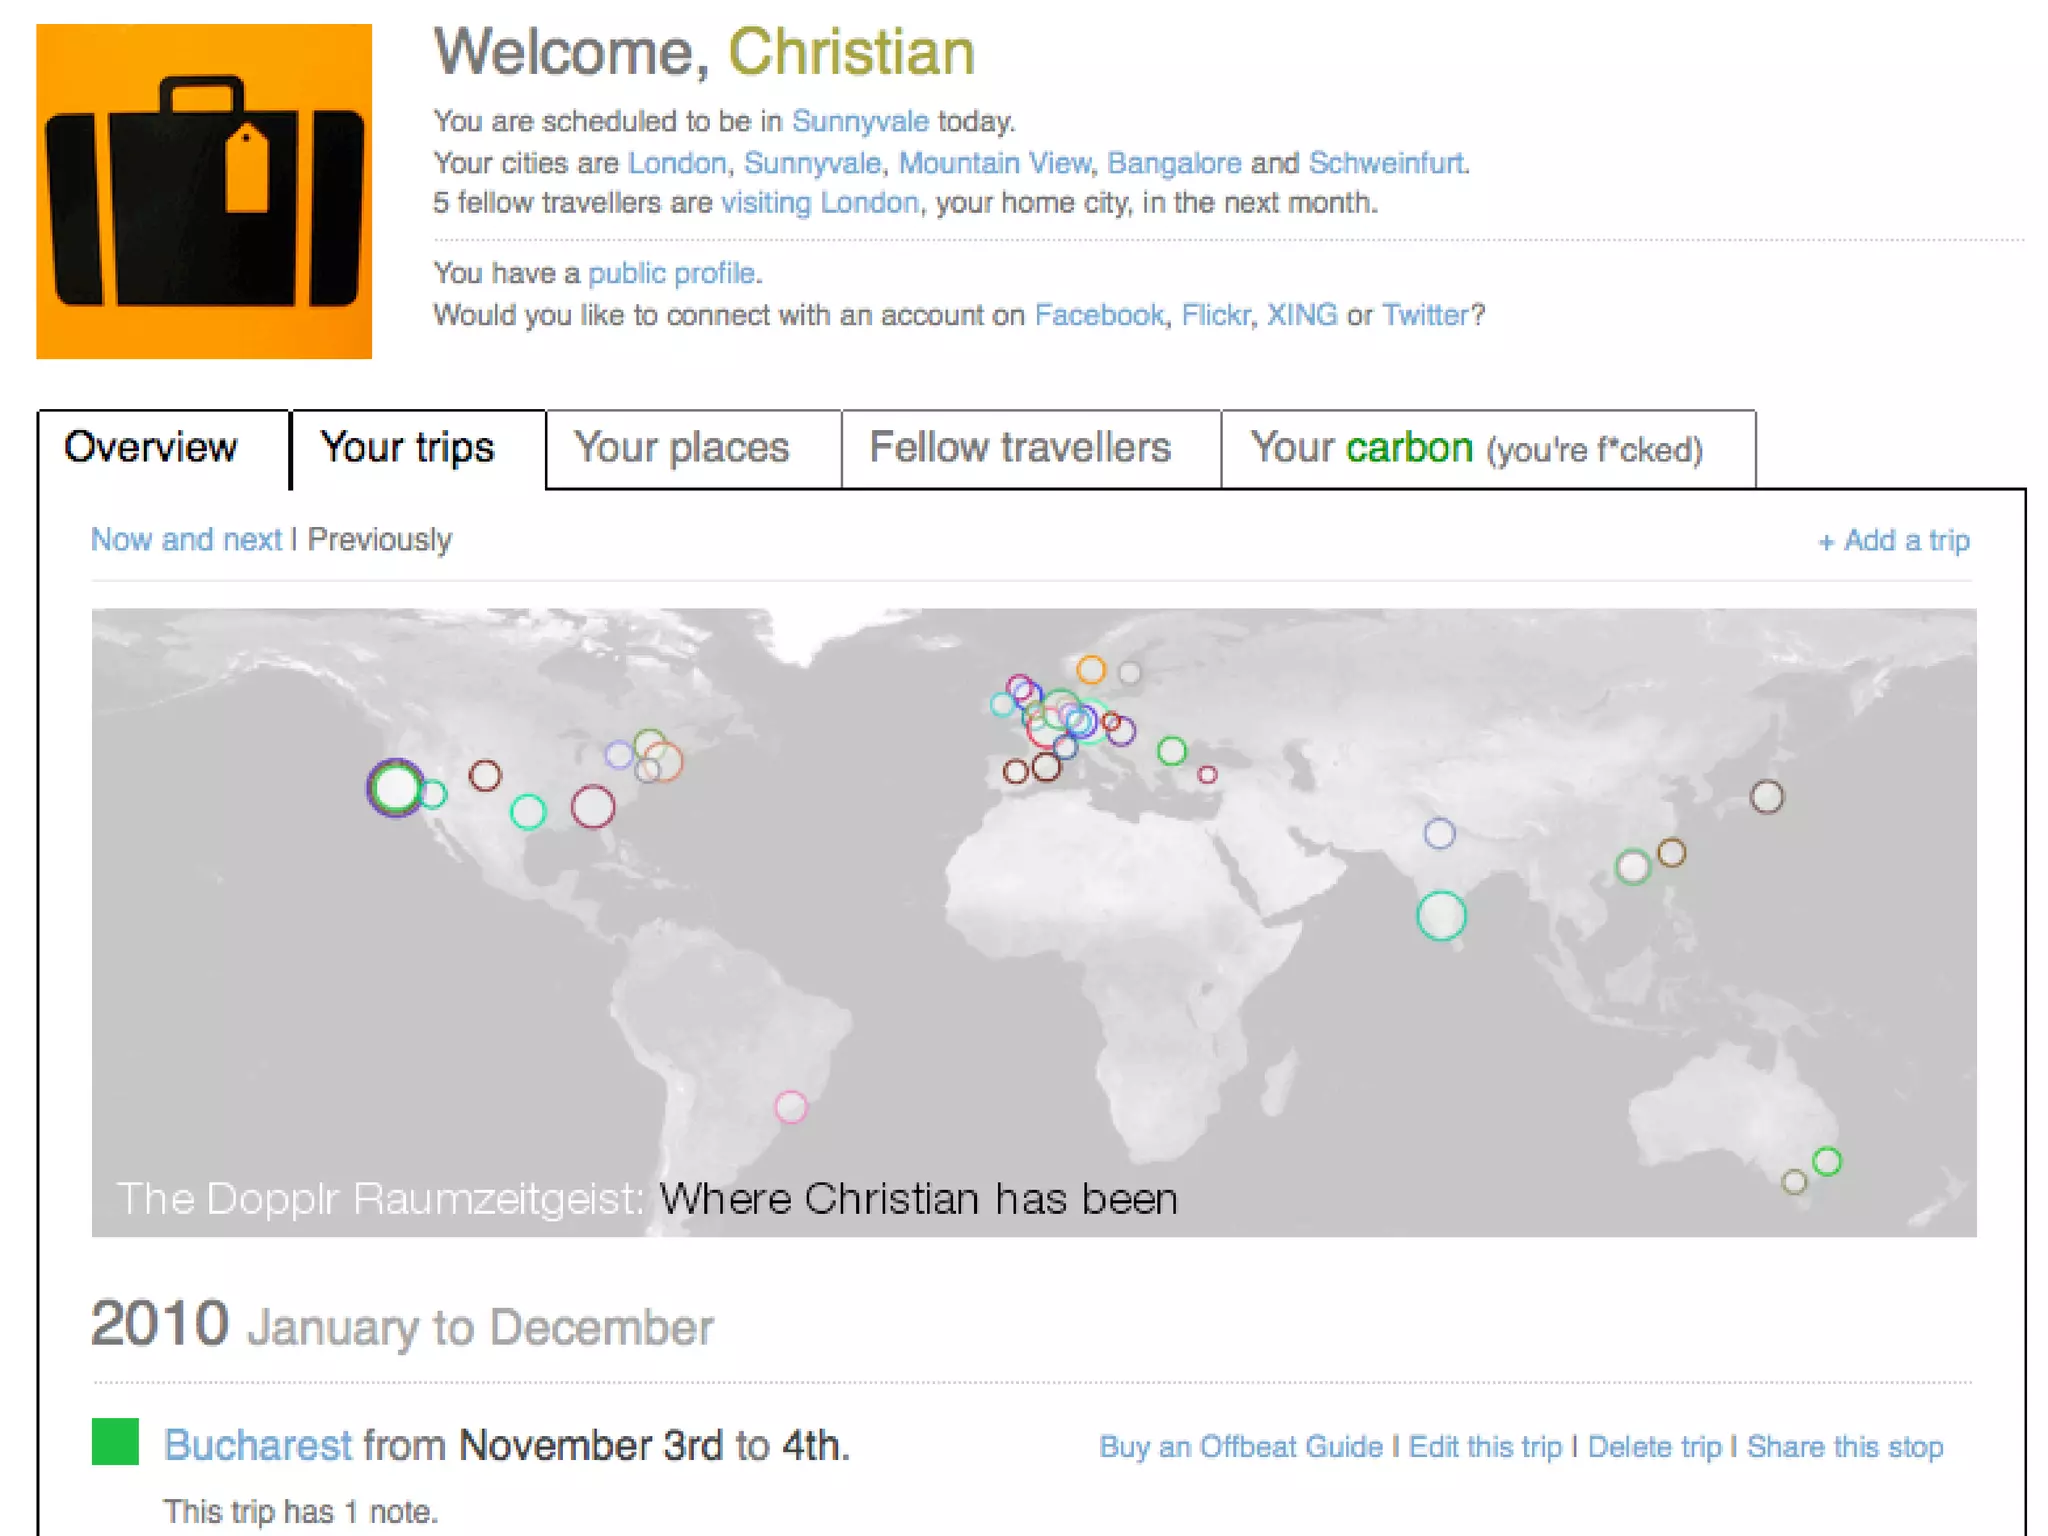Screen dimensions: 2048x1536
Task: Open the Sunnyvale city link
Action: pyautogui.click(x=860, y=121)
